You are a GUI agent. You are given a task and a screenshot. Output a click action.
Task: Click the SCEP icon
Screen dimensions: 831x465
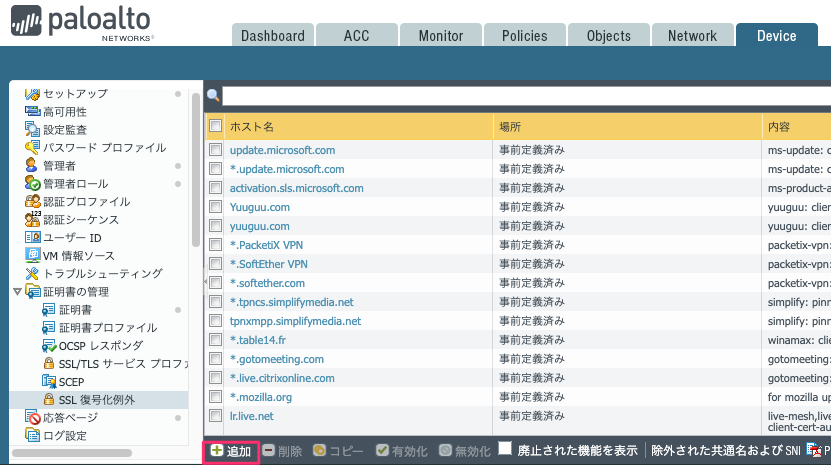pos(49,381)
